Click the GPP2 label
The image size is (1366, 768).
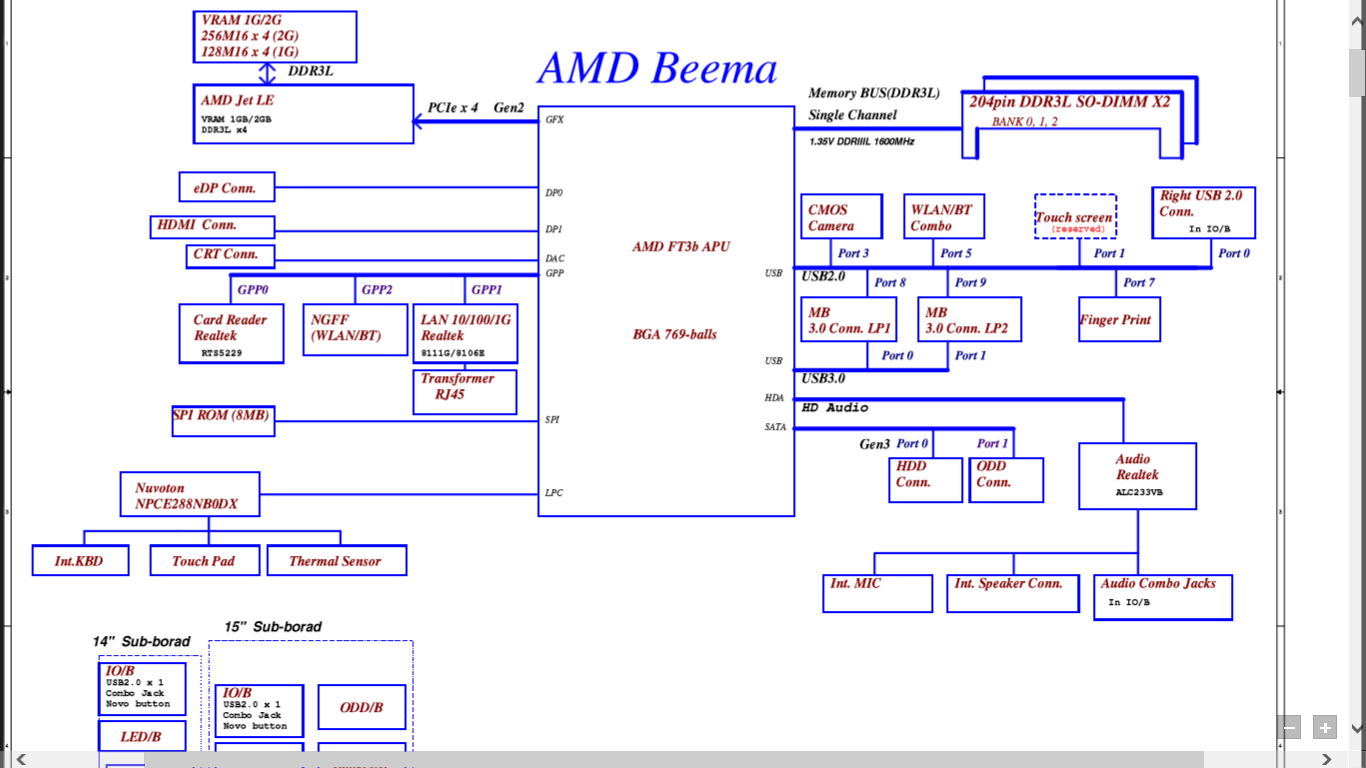point(377,290)
